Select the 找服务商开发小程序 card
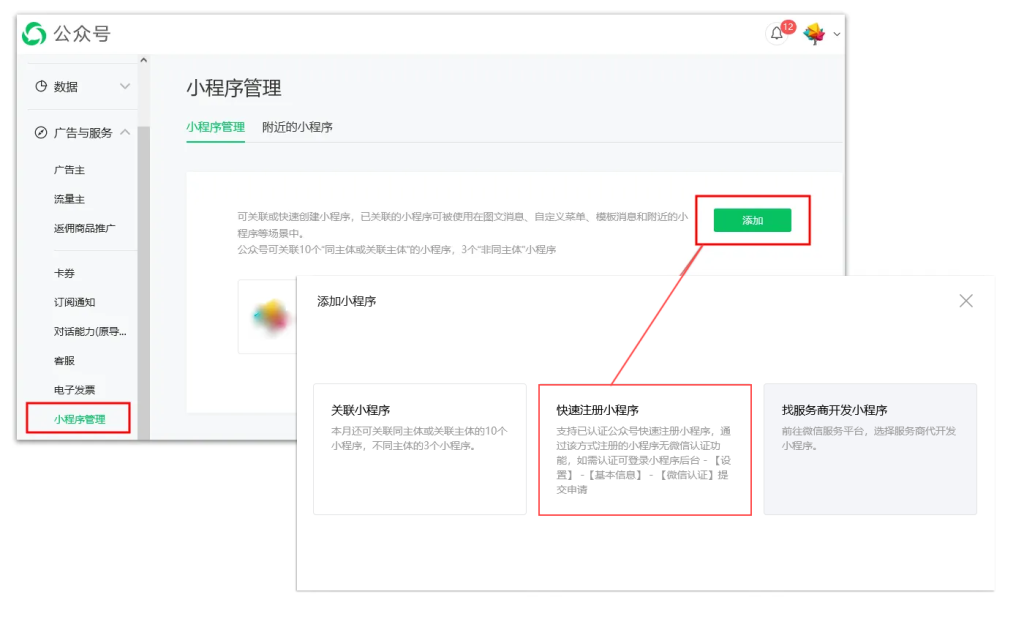This screenshot has height=619, width=1024. 869,448
